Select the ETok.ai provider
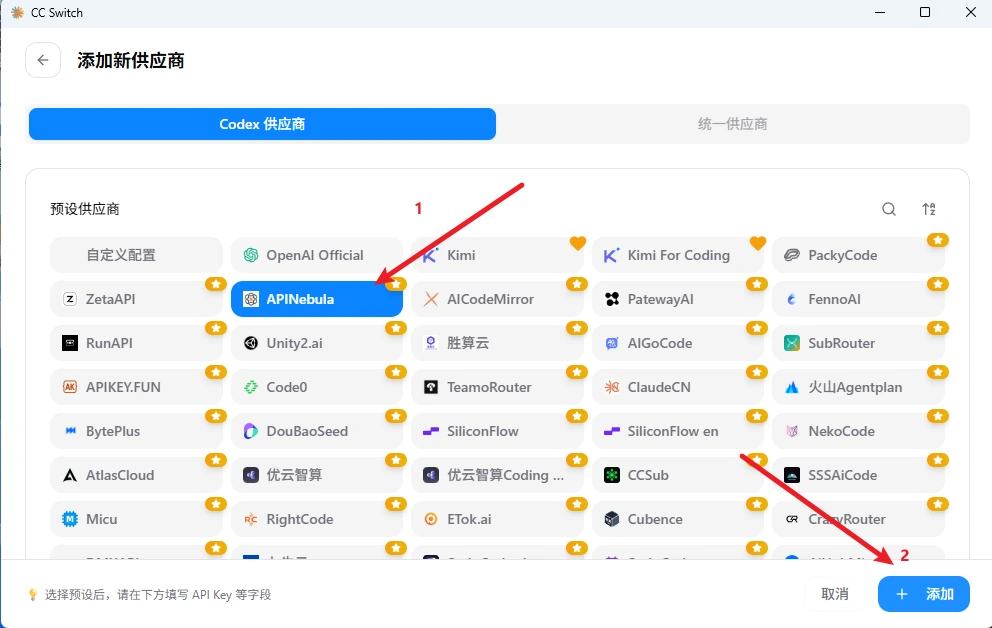Image resolution: width=992 pixels, height=628 pixels. [497, 519]
